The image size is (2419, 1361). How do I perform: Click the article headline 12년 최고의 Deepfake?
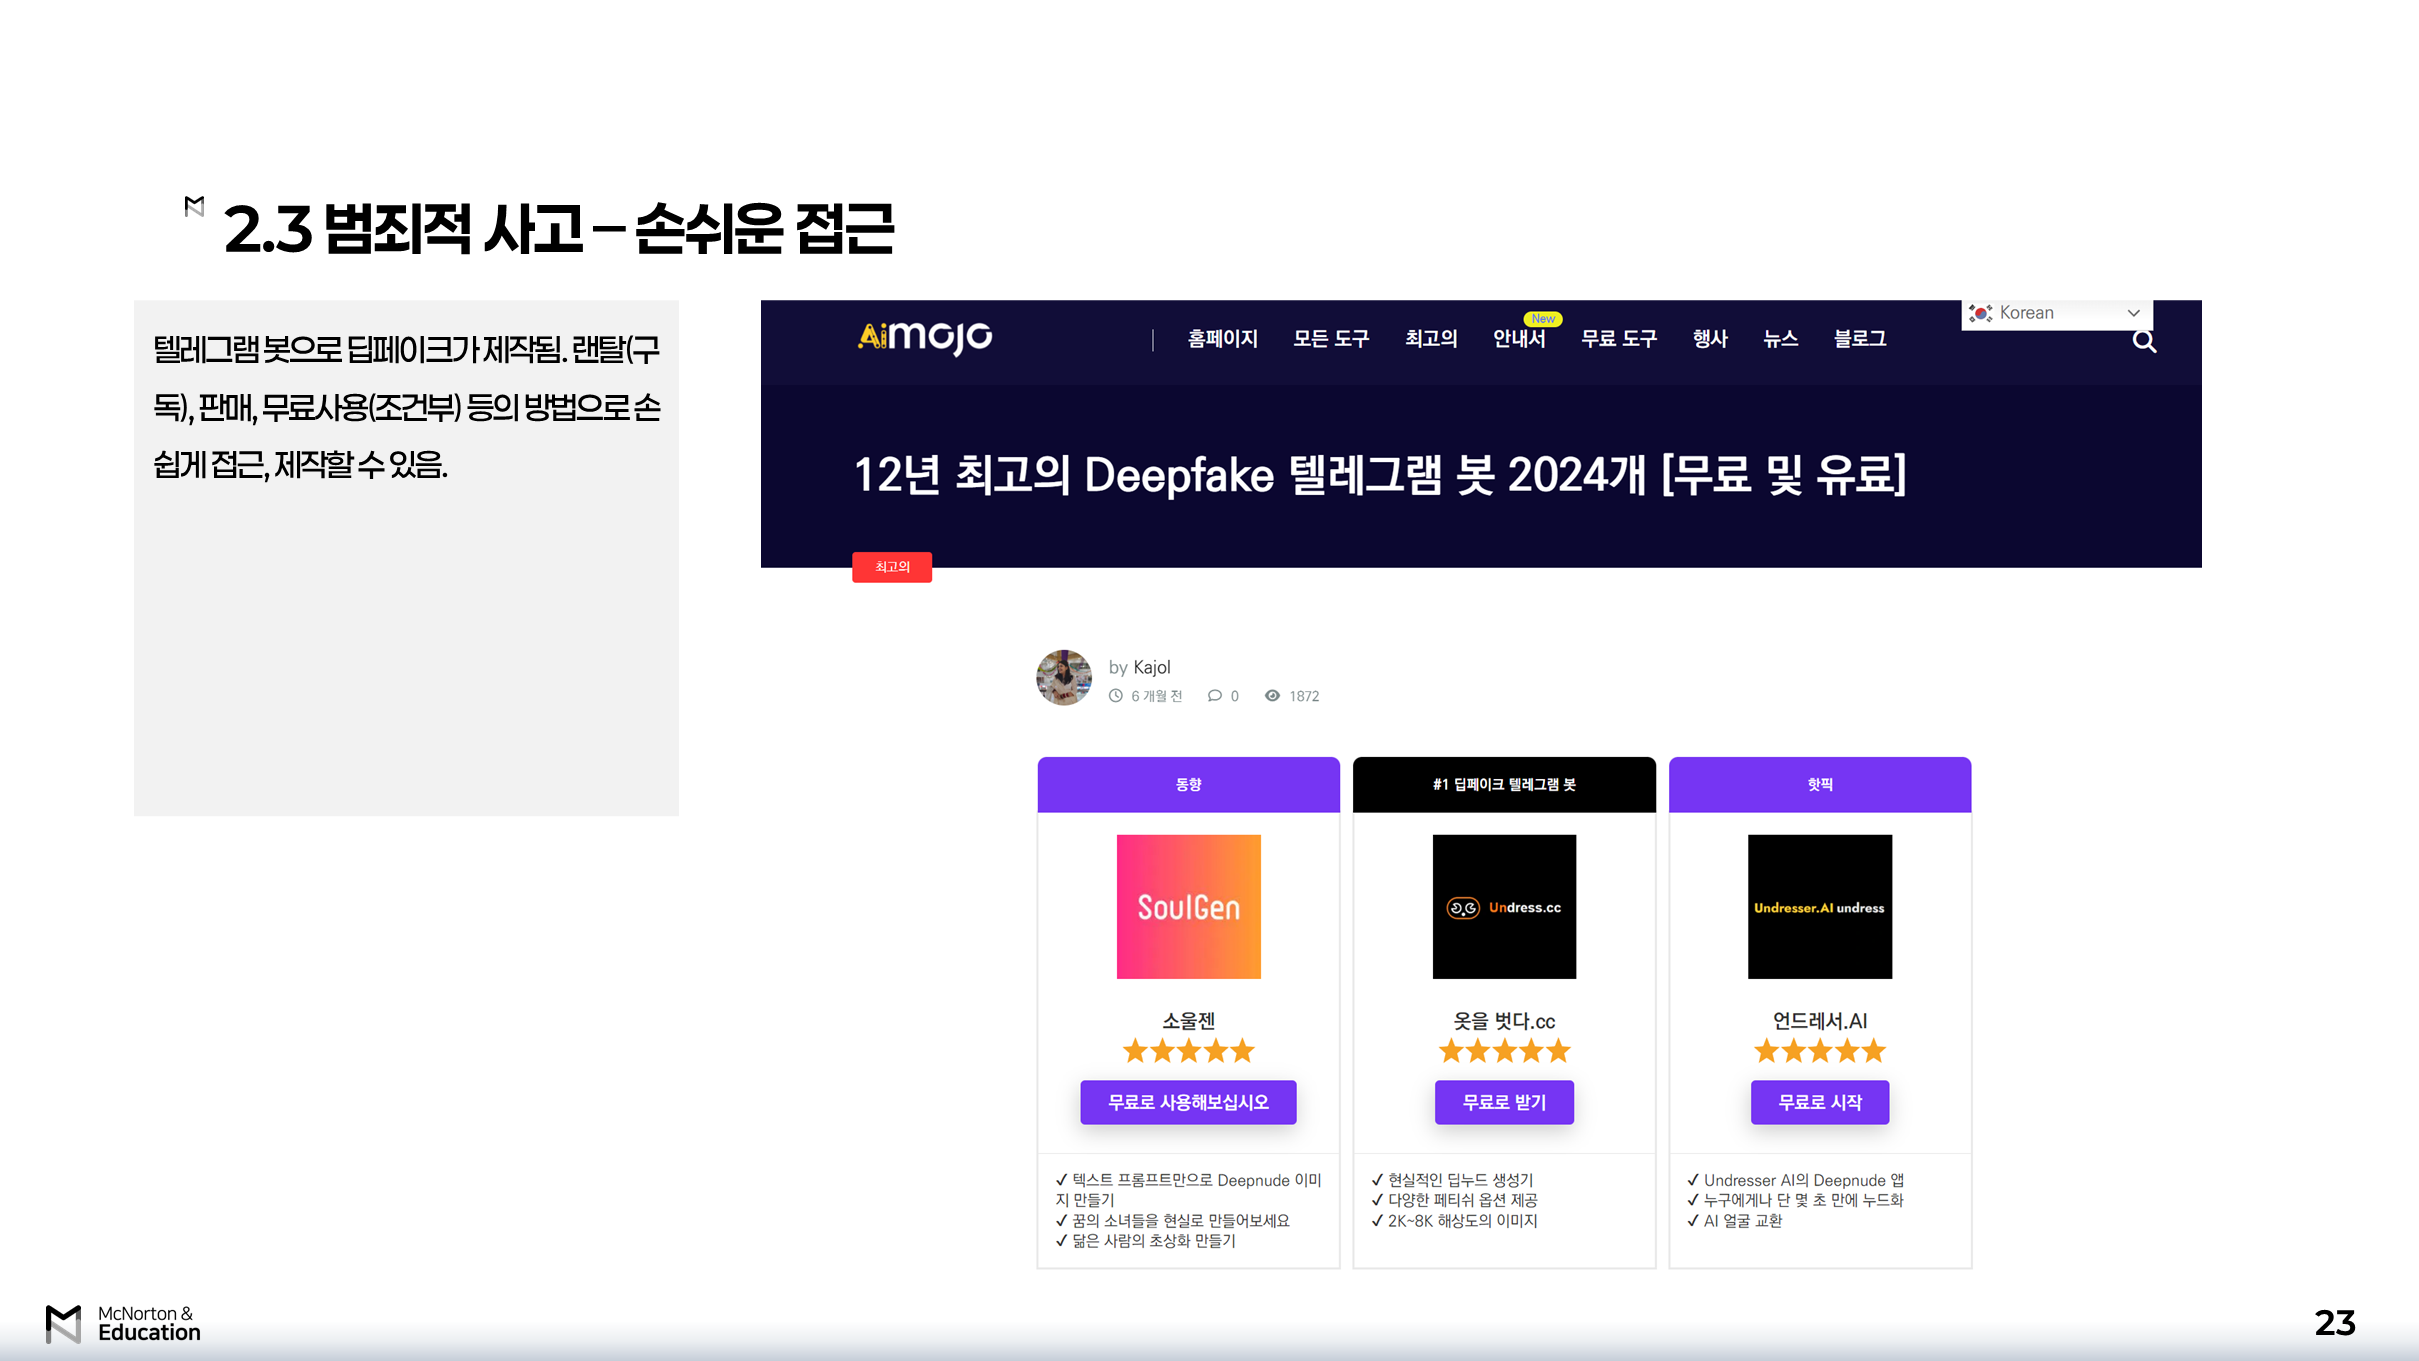coord(1380,475)
